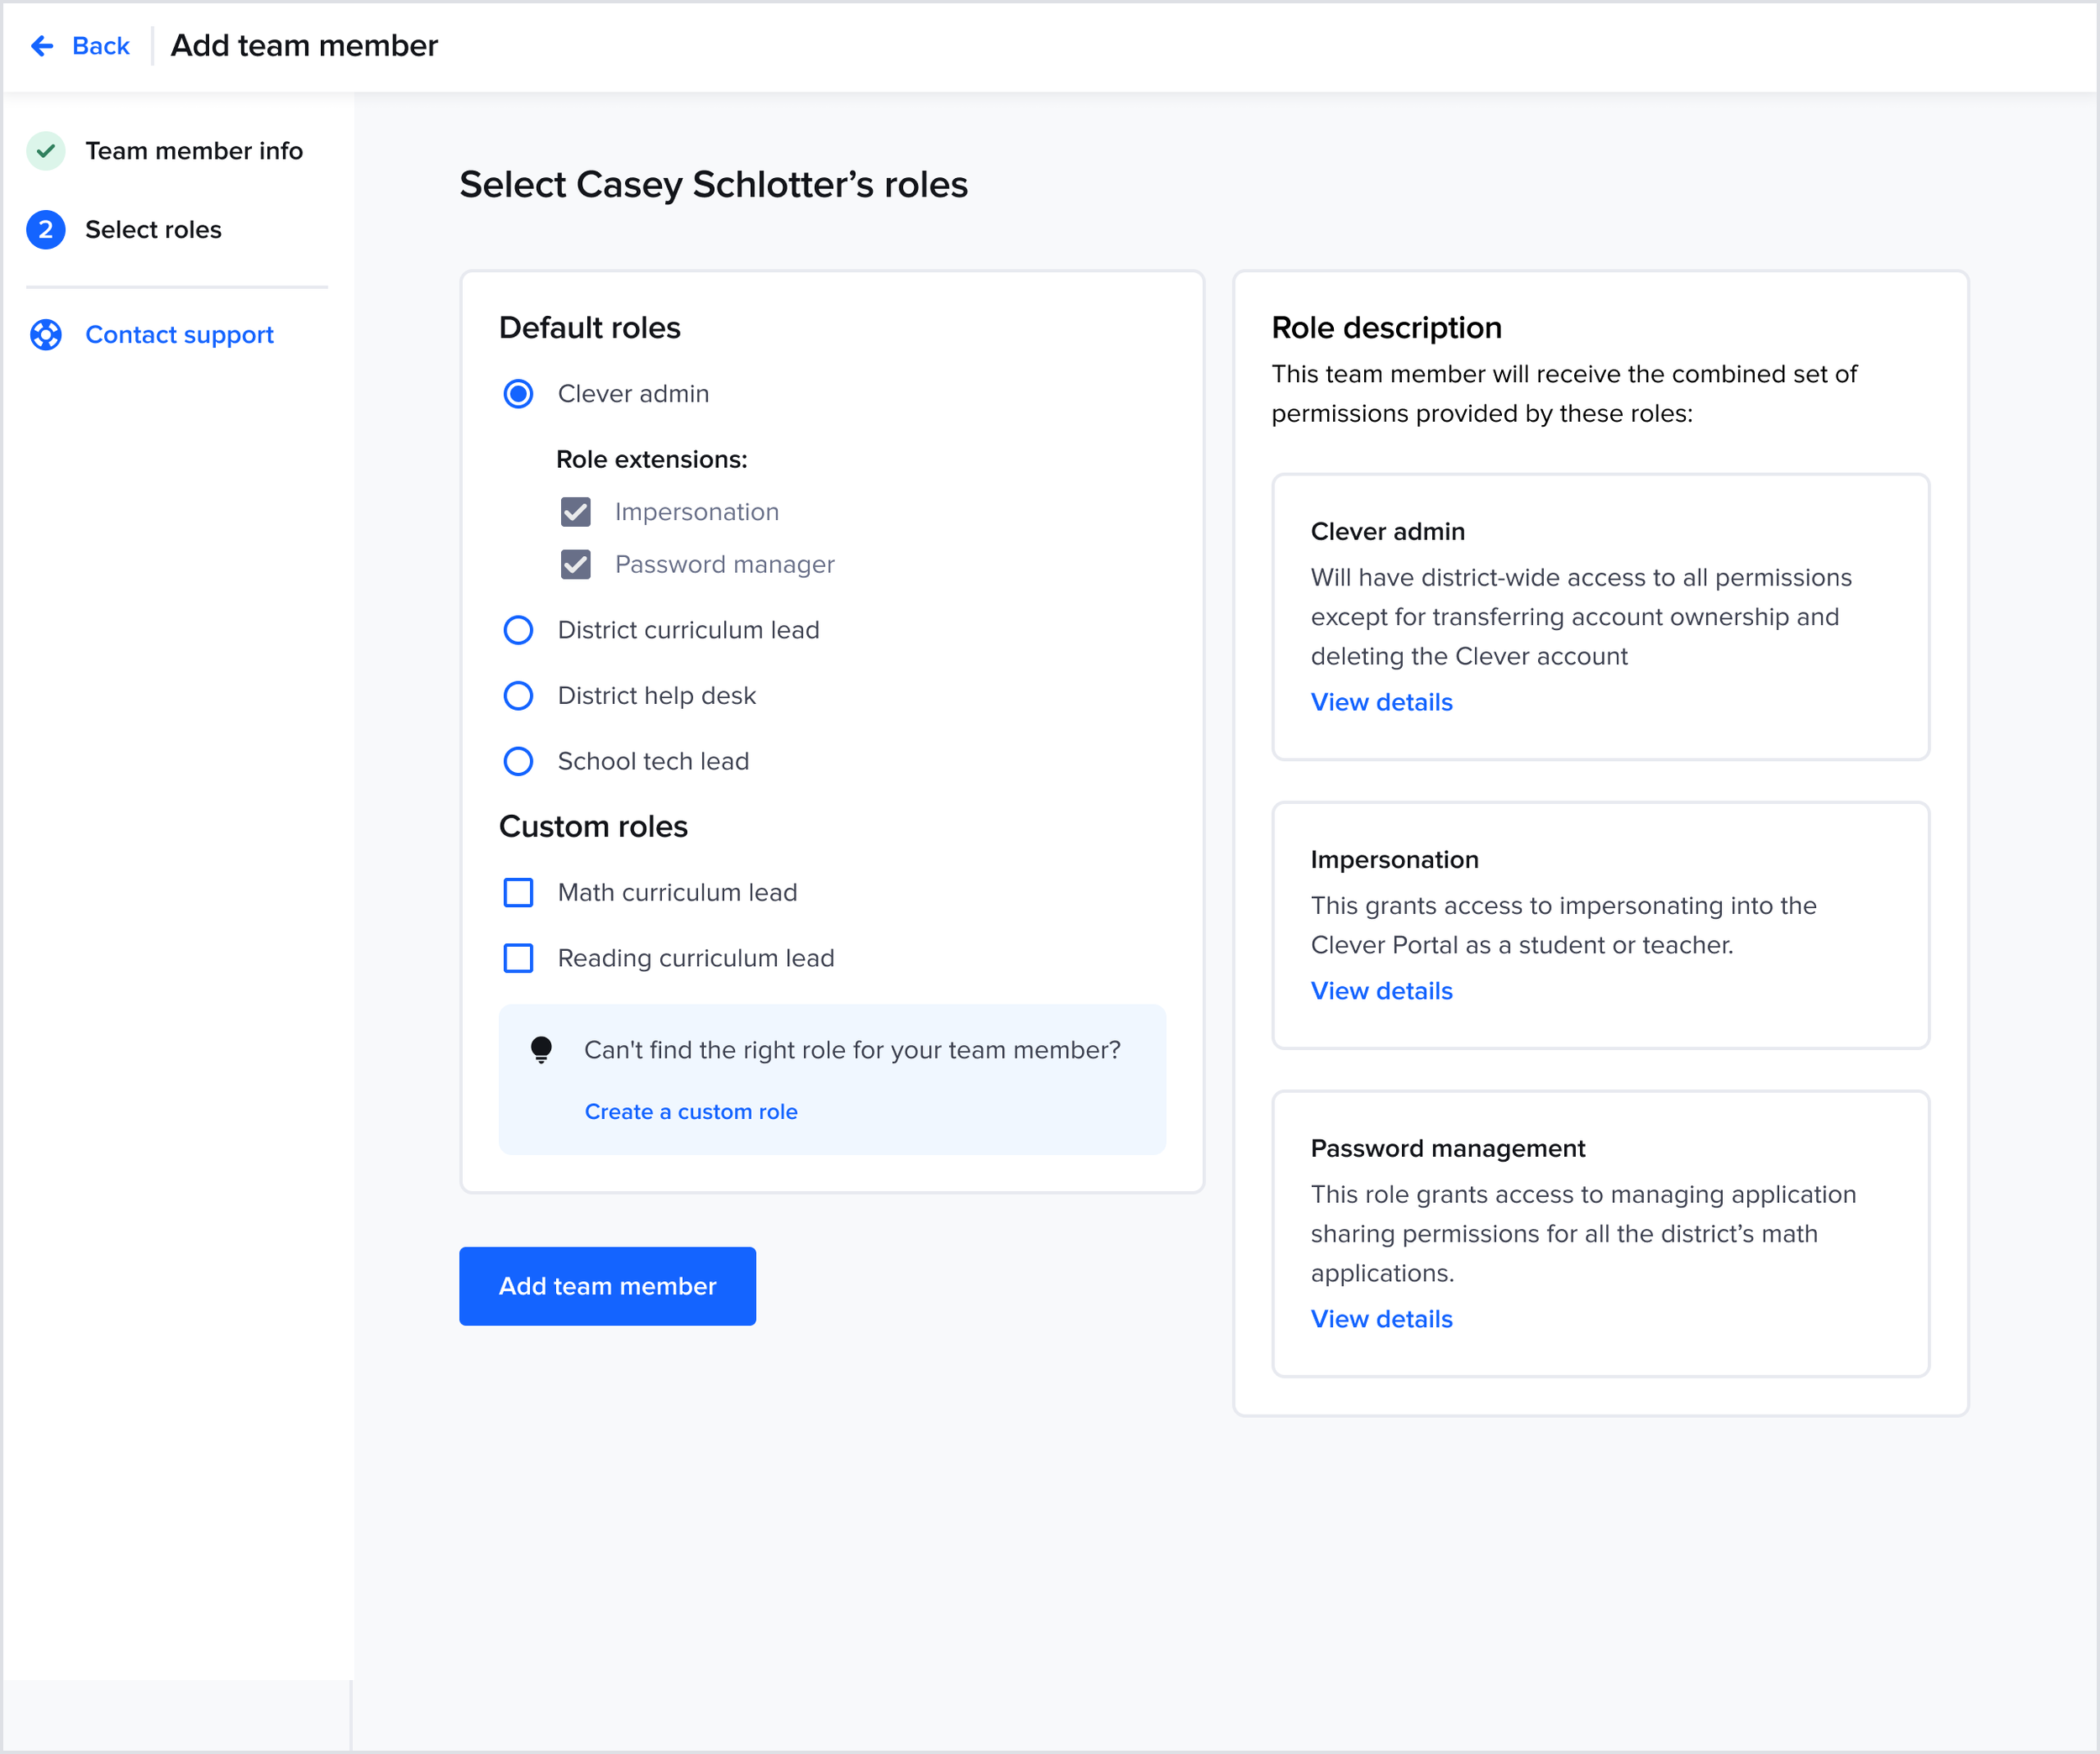Screen dimensions: 2100x1754
Task: Click the Add team member page title
Action: coord(305,46)
